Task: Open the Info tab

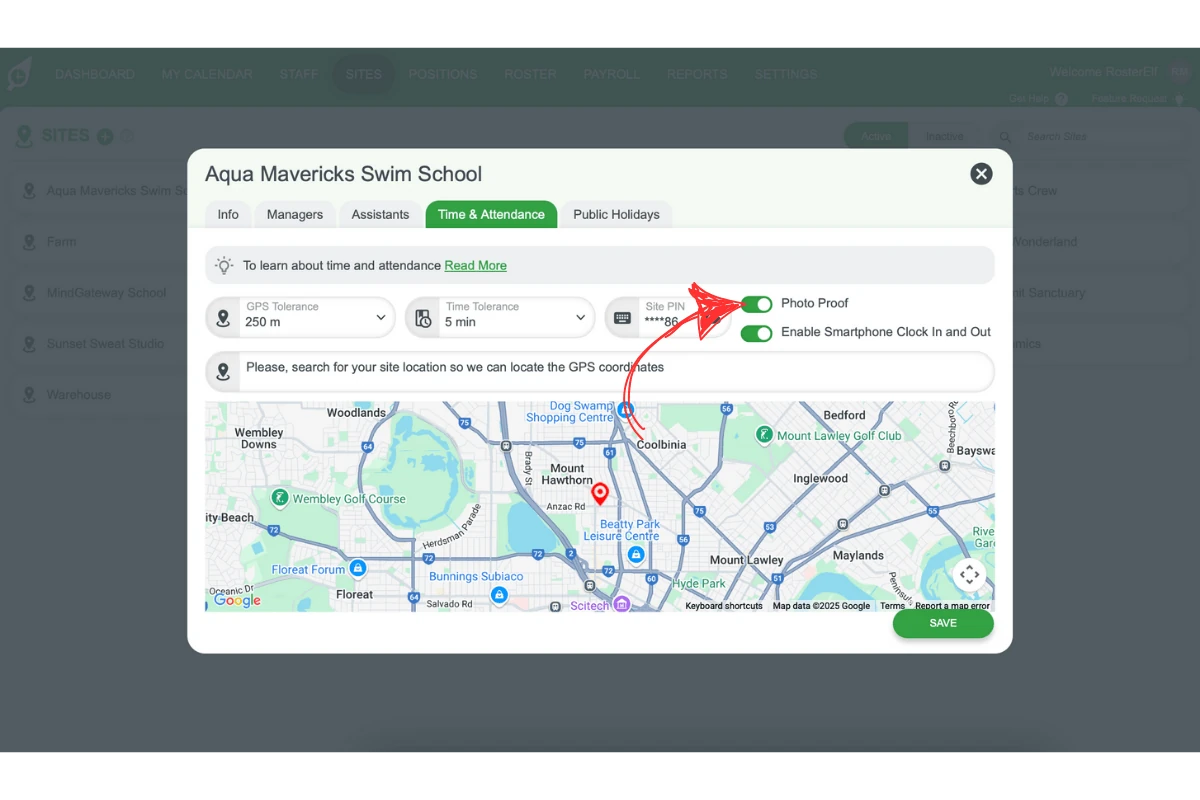Action: click(228, 214)
